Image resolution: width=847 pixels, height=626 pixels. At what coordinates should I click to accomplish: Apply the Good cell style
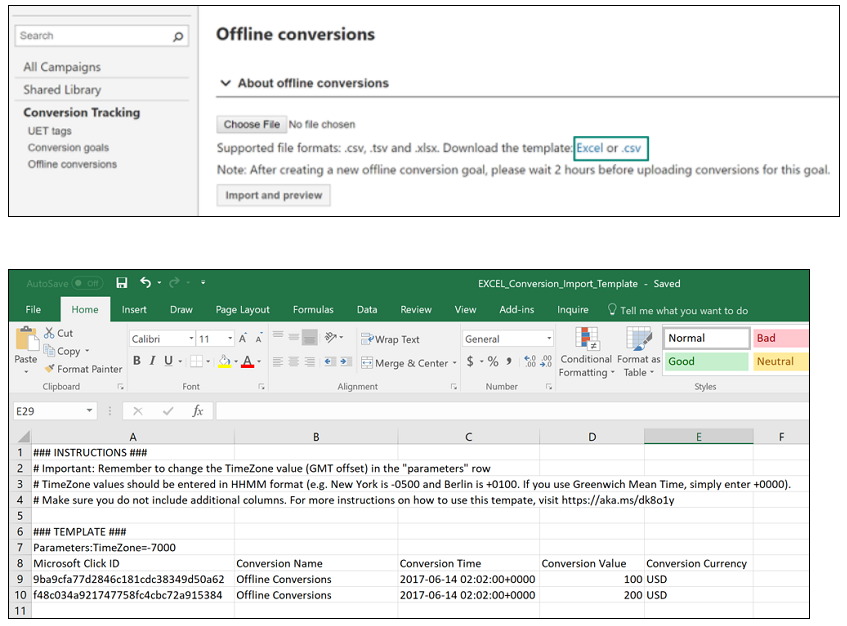click(x=706, y=361)
